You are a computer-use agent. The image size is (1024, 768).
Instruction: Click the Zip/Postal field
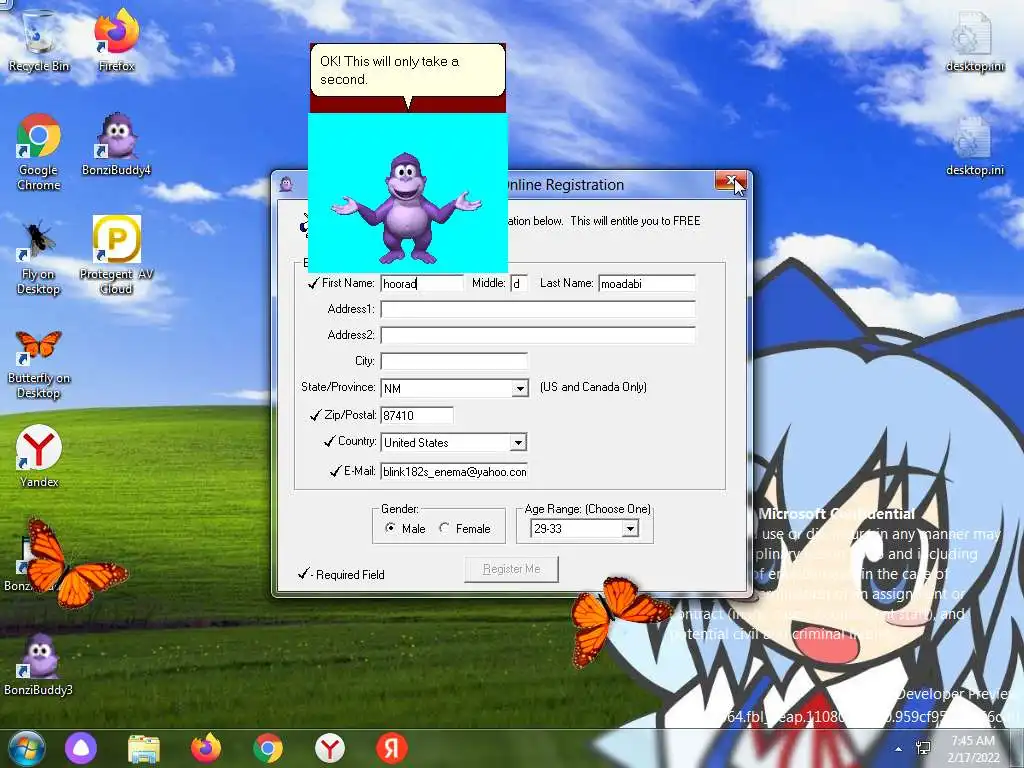[x=417, y=415]
